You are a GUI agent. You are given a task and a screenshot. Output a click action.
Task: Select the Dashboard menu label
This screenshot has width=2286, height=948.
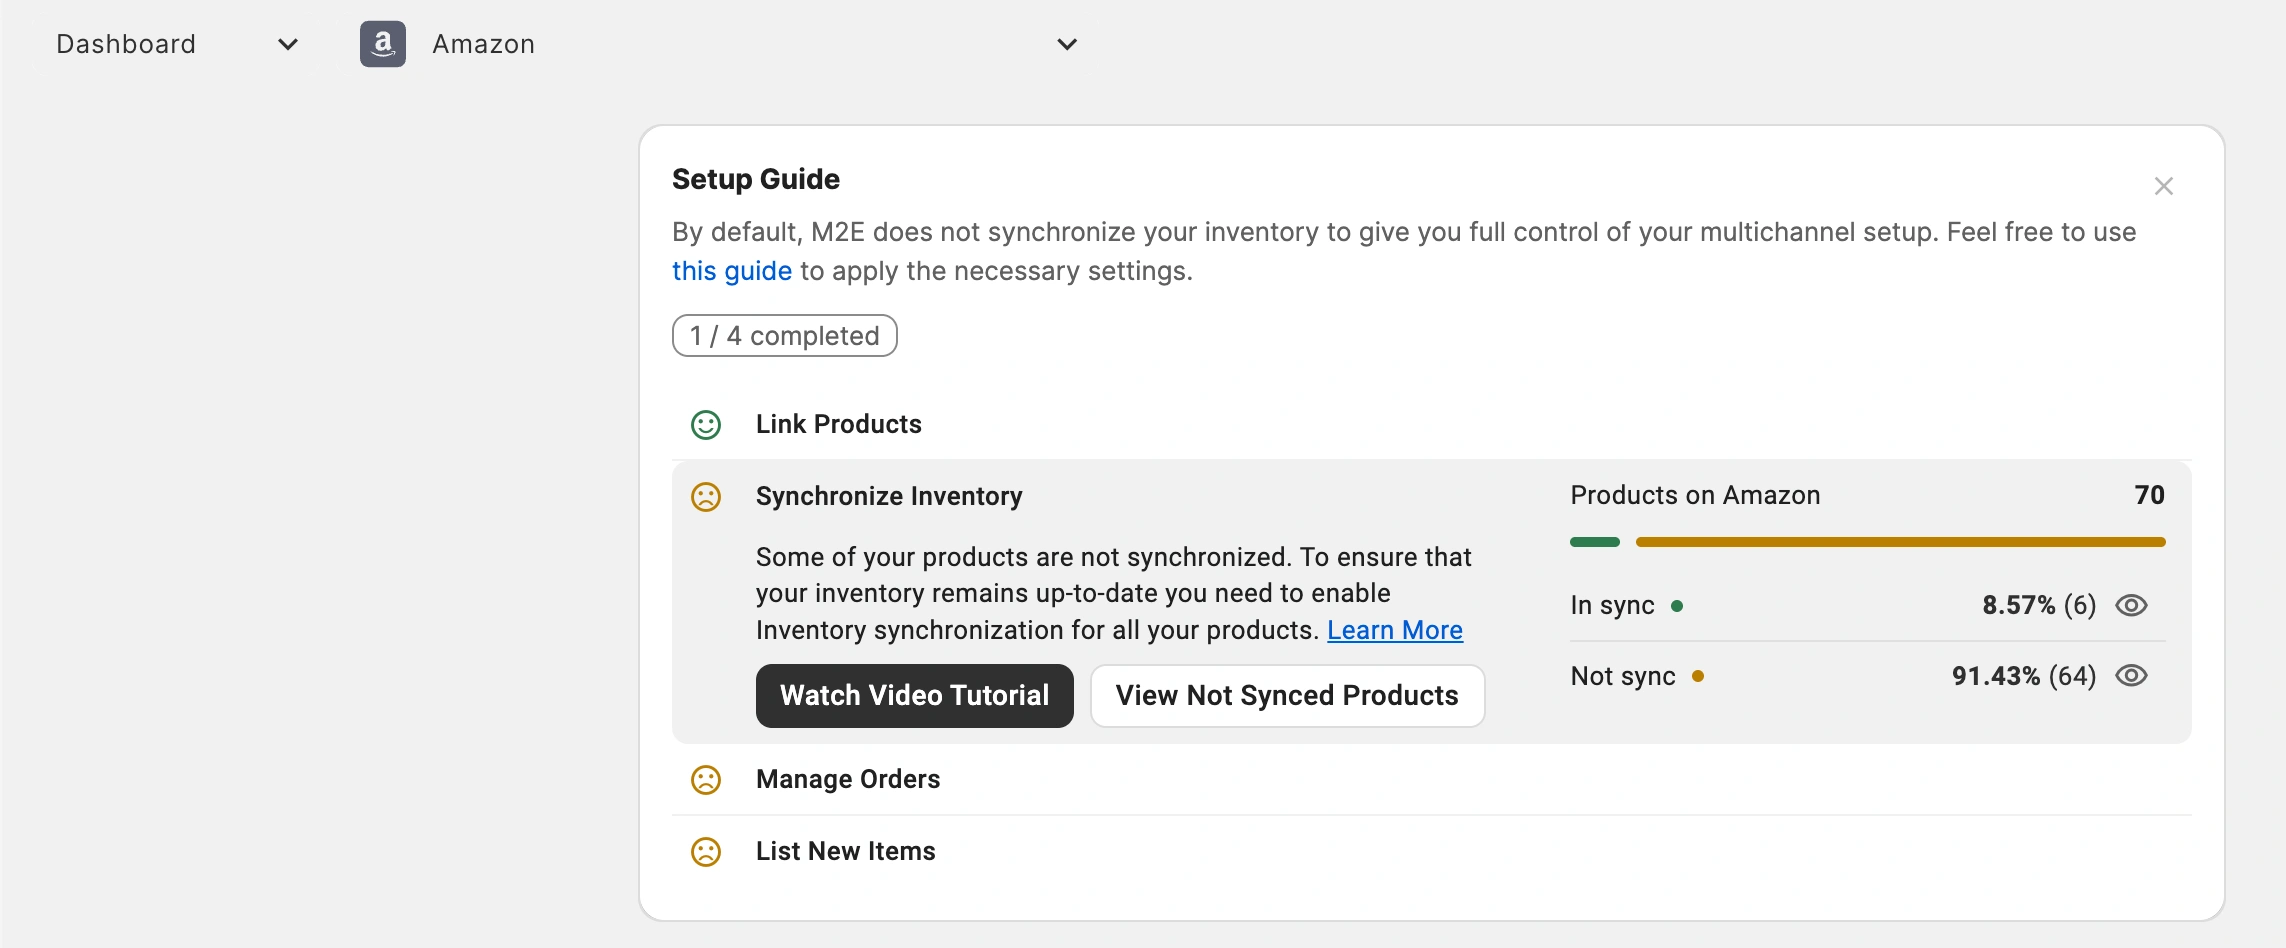(126, 44)
